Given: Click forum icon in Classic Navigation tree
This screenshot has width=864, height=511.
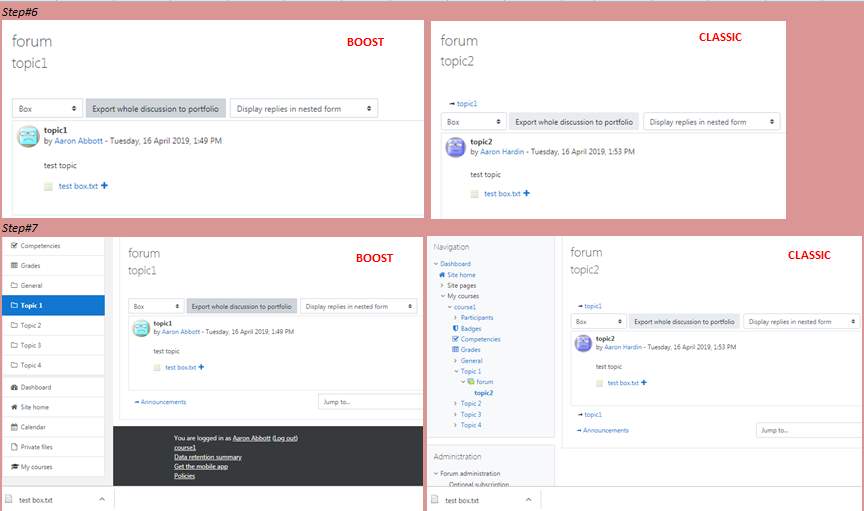Looking at the screenshot, I should pos(471,381).
